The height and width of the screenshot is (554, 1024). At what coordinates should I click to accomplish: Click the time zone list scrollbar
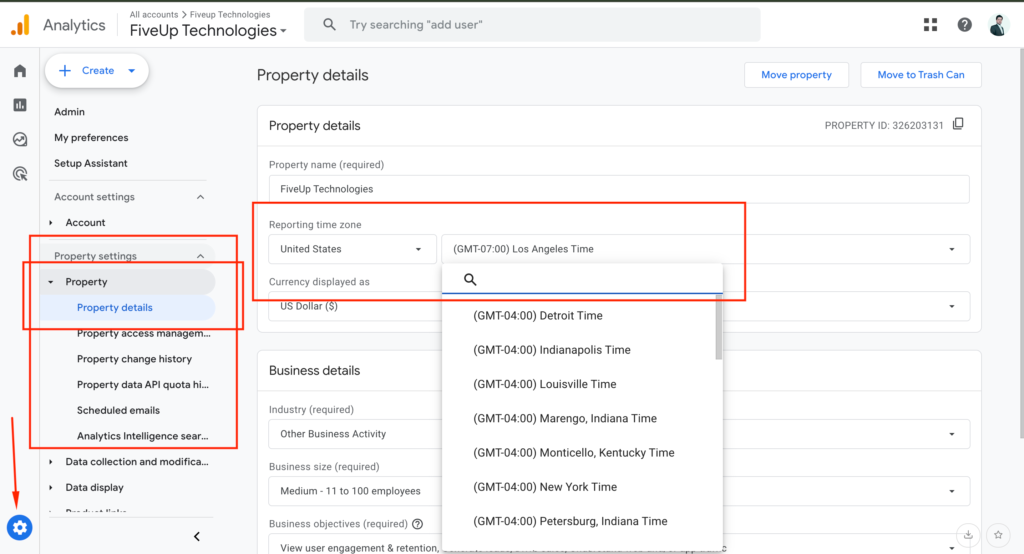718,327
